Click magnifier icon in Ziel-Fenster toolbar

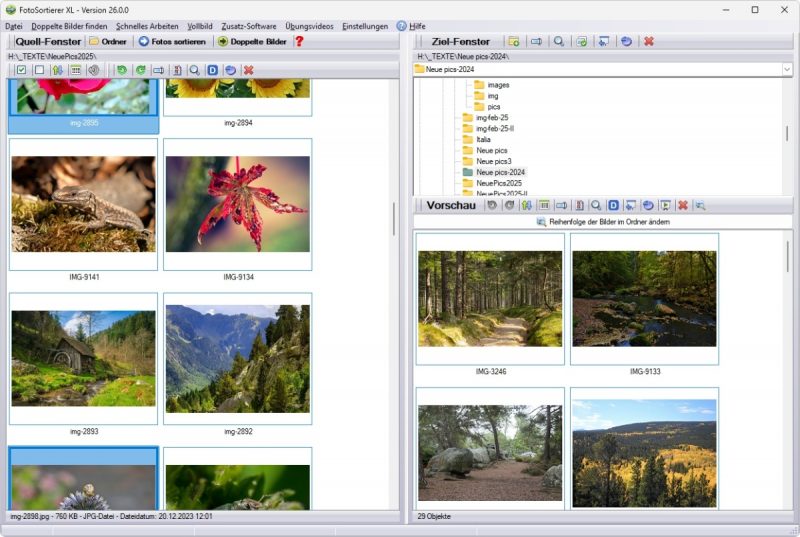tap(559, 41)
